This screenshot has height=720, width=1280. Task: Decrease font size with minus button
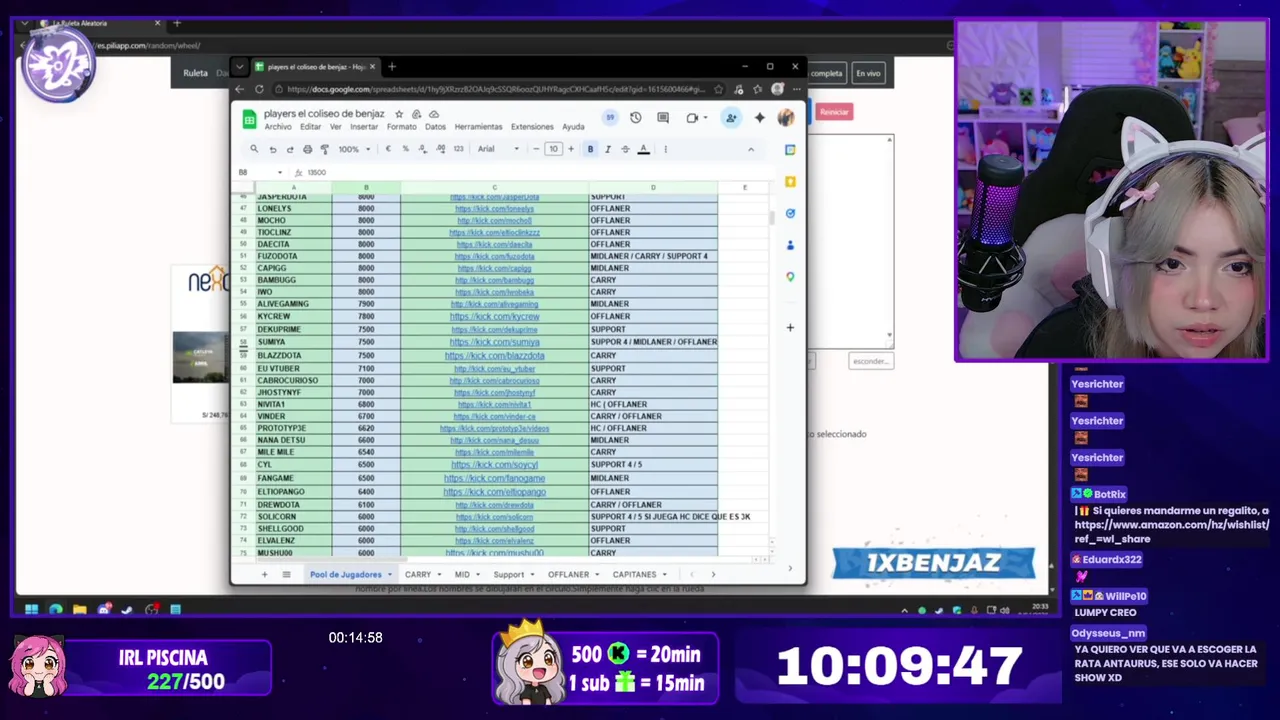536,149
